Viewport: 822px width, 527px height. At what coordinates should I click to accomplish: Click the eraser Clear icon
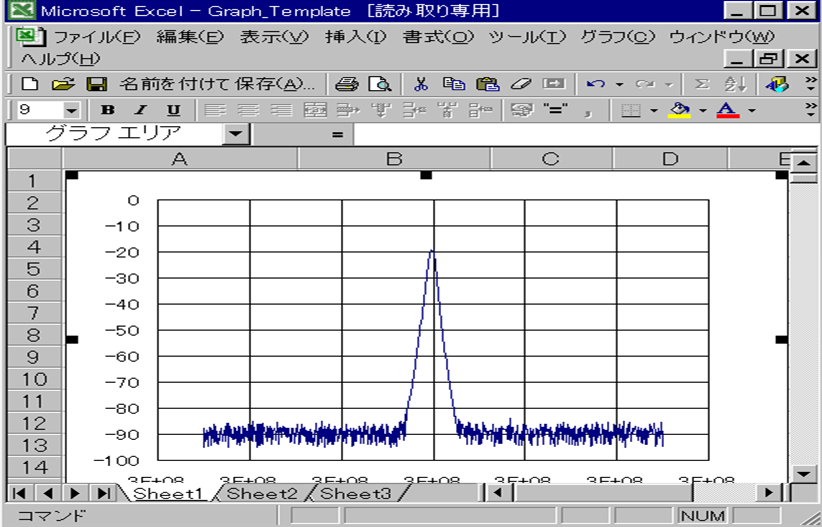pyautogui.click(x=521, y=84)
